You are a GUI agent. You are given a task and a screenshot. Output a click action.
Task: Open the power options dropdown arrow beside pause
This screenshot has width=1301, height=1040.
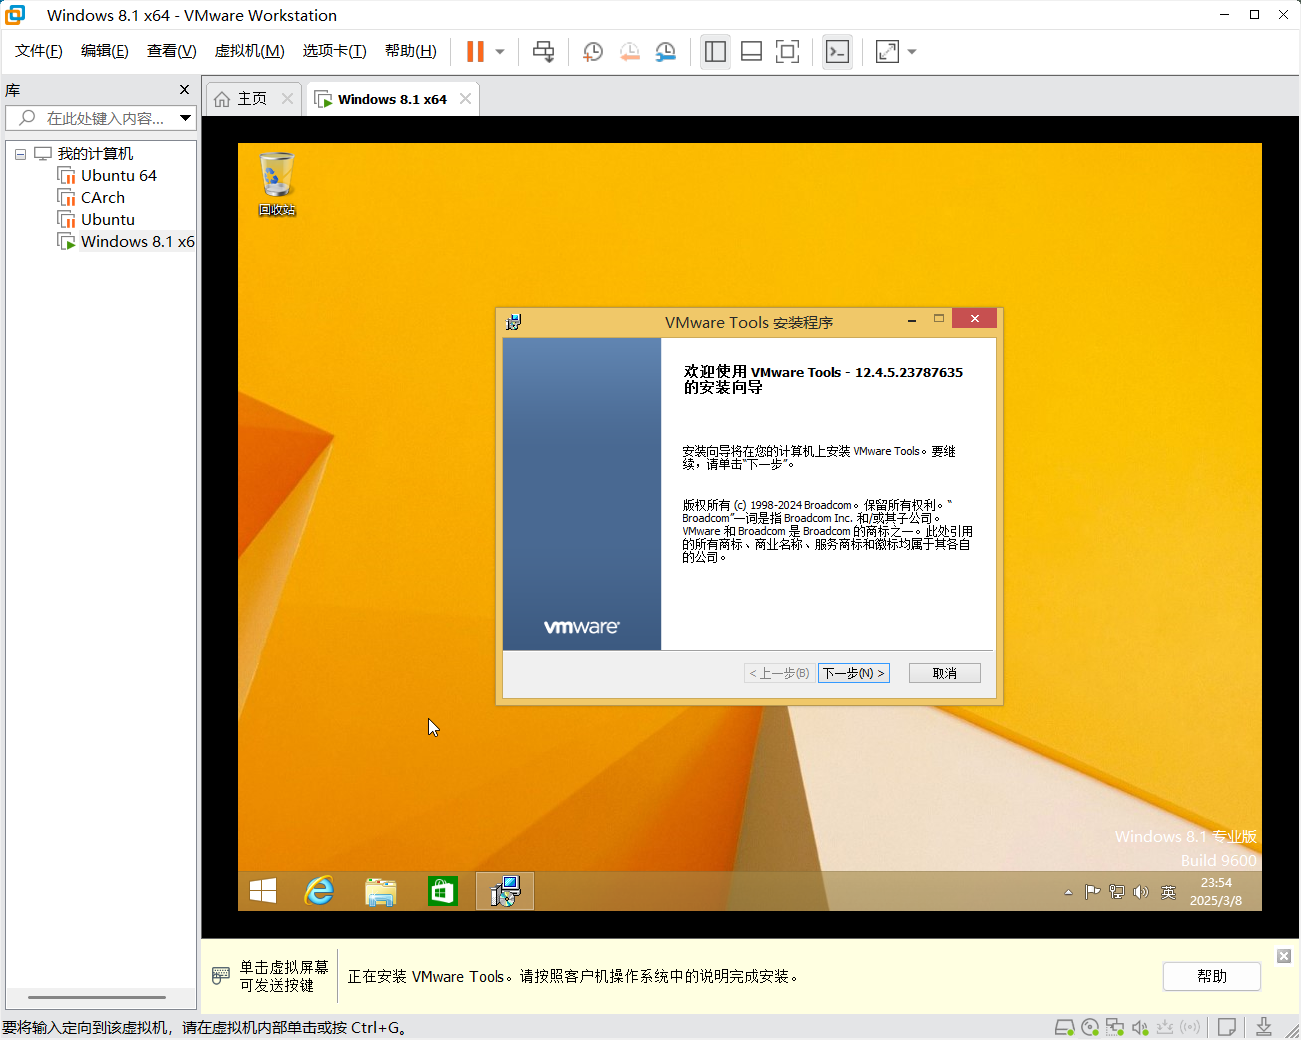[x=500, y=52]
